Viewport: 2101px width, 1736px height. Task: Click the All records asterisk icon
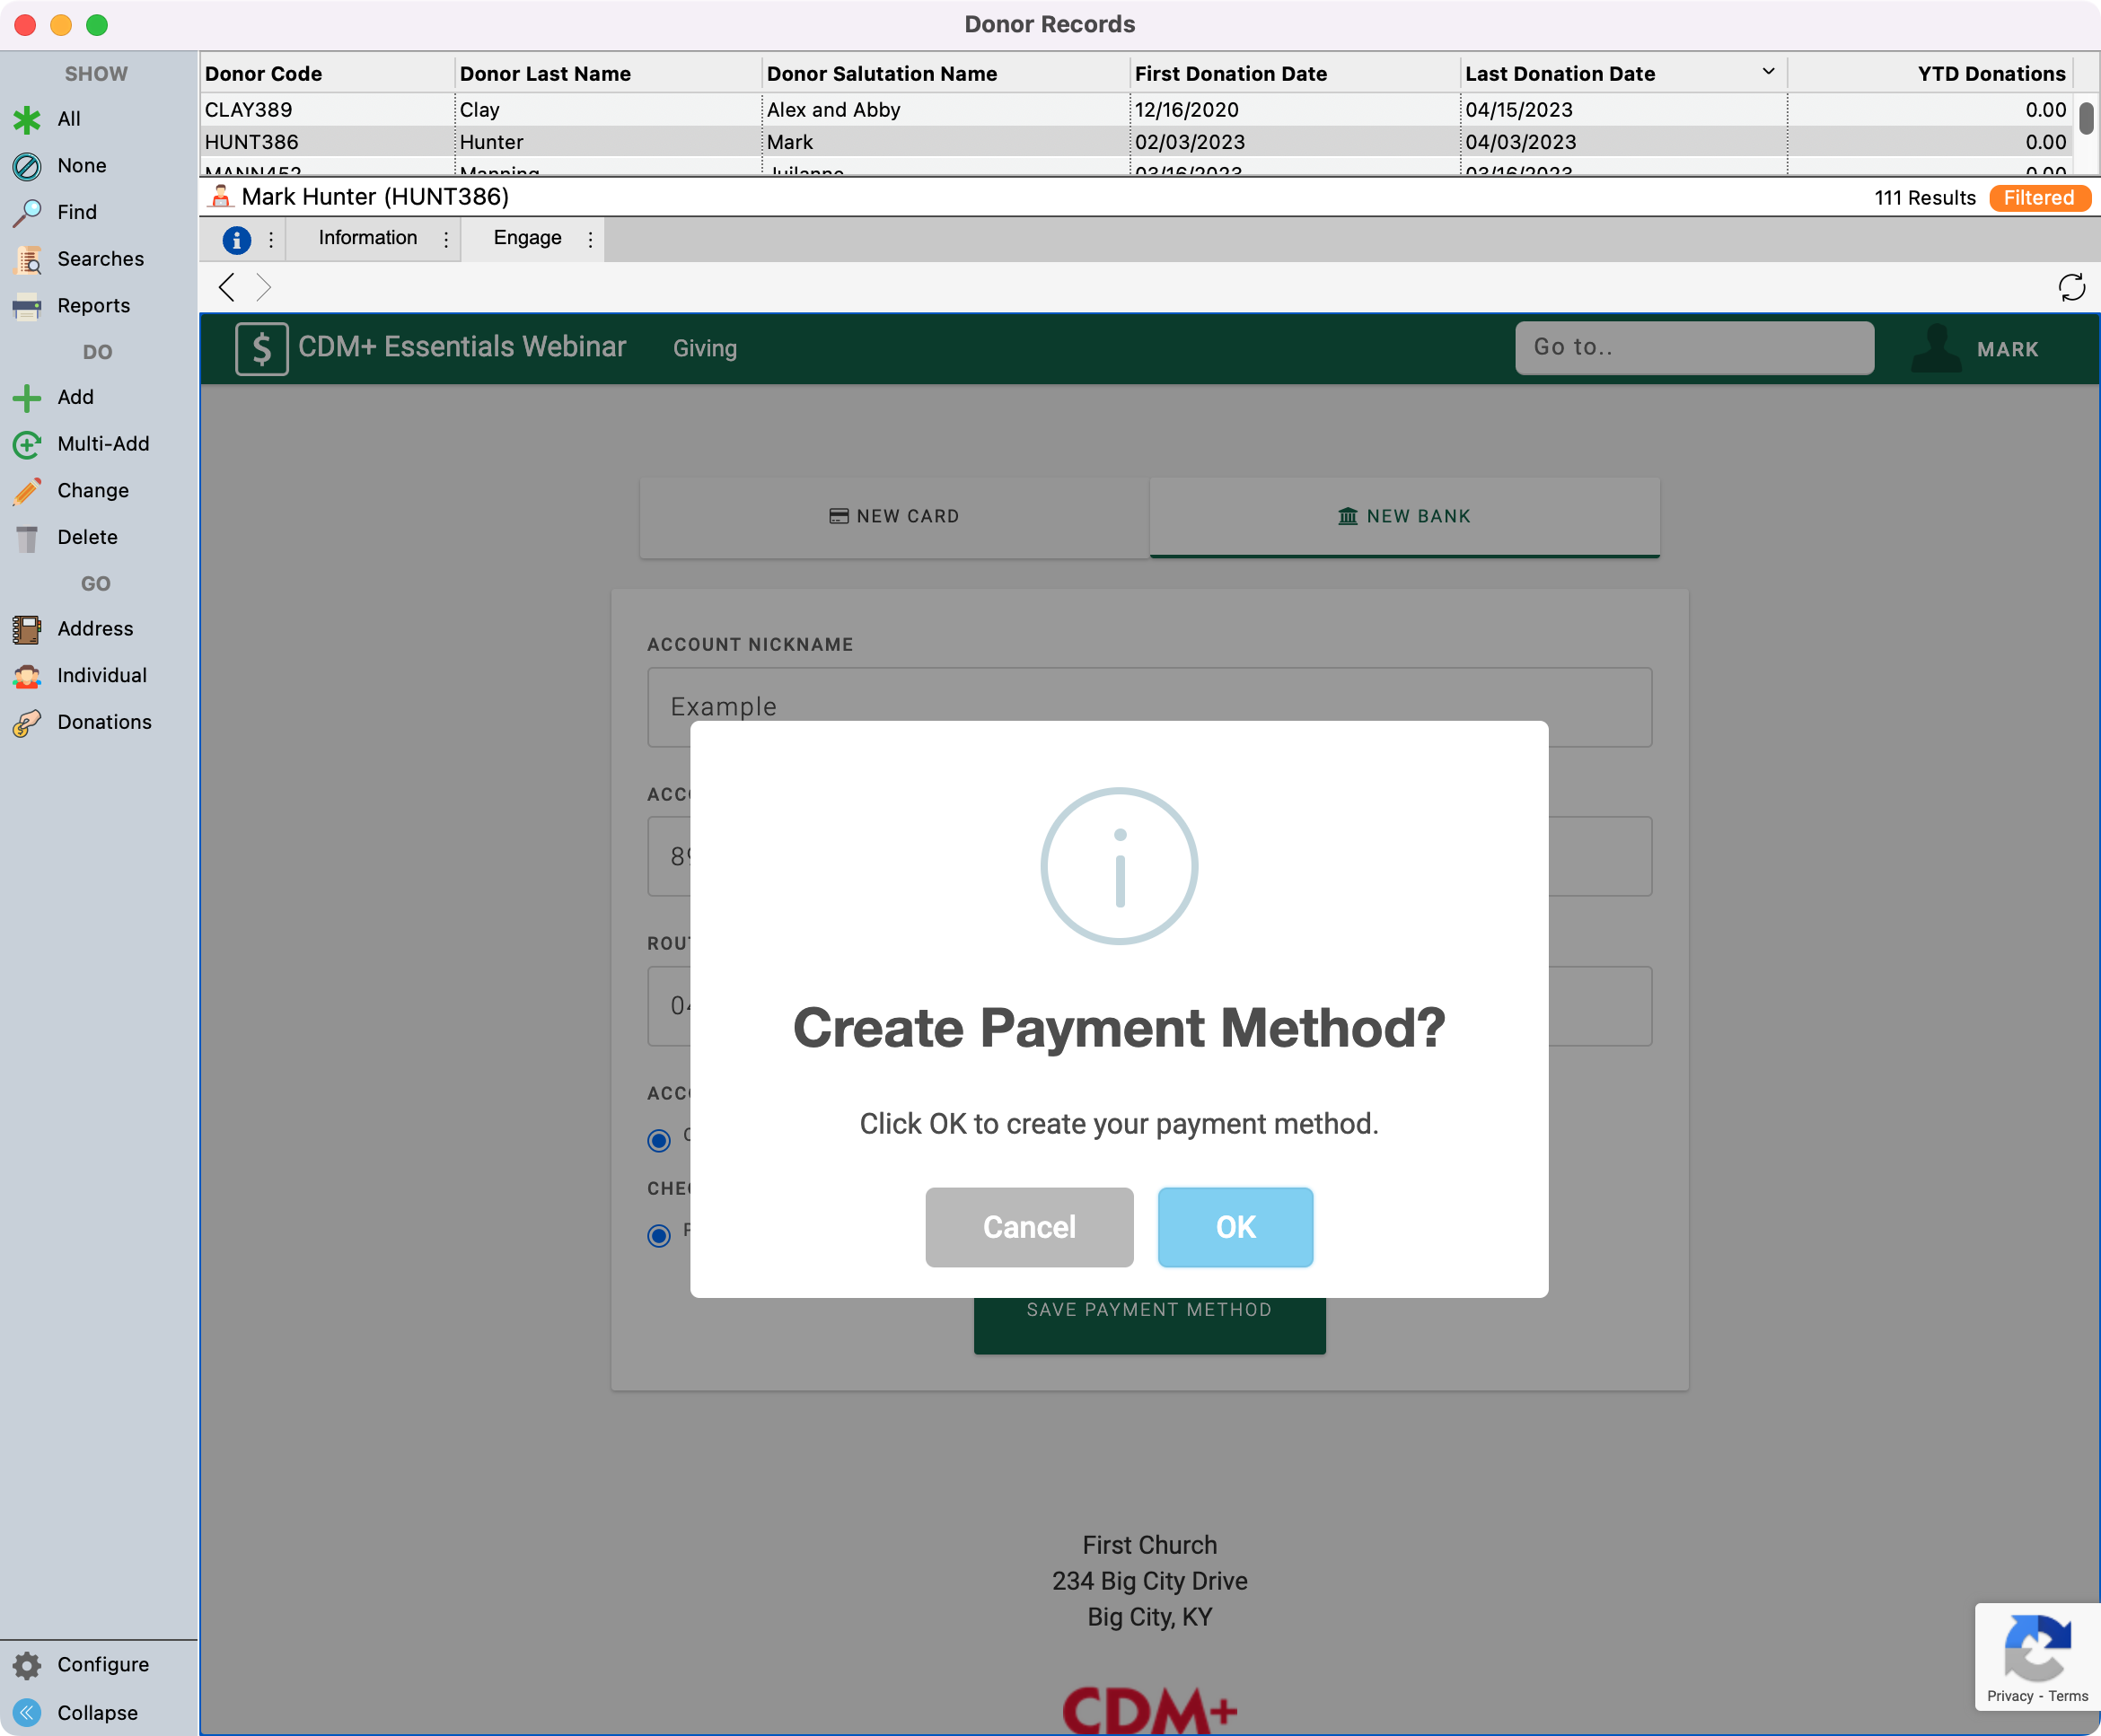tap(27, 119)
